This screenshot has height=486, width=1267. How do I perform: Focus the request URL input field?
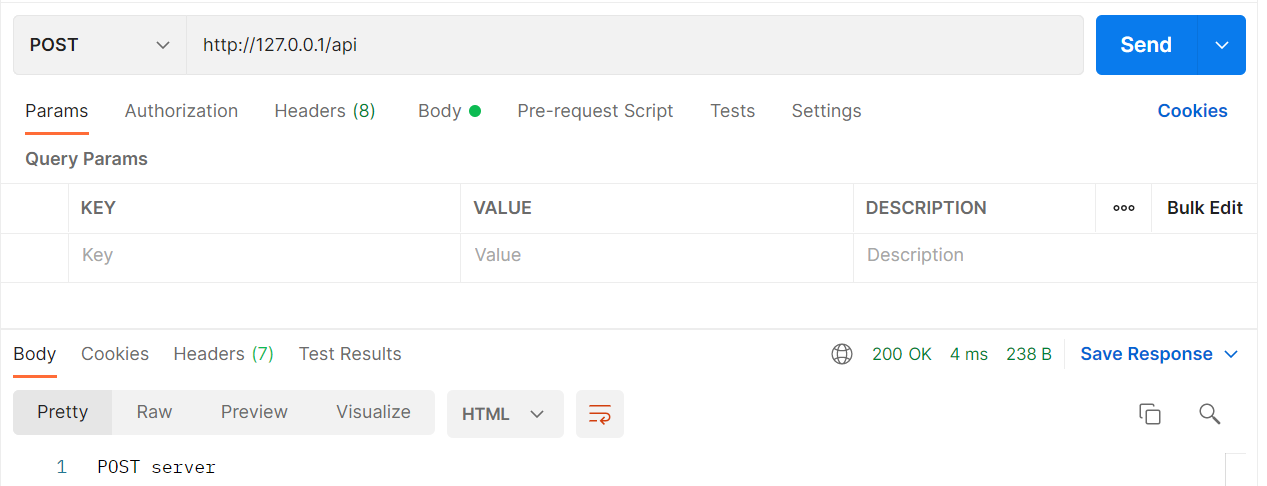point(635,45)
